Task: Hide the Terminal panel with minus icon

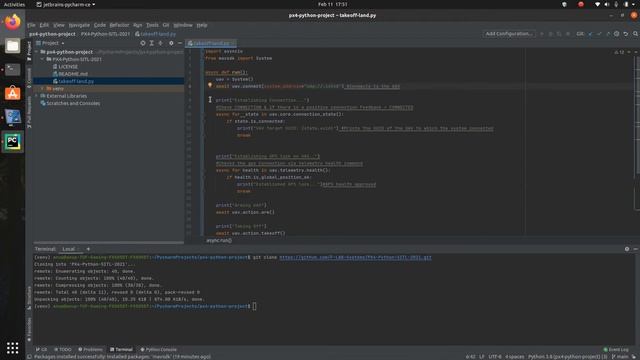Action: click(636, 249)
